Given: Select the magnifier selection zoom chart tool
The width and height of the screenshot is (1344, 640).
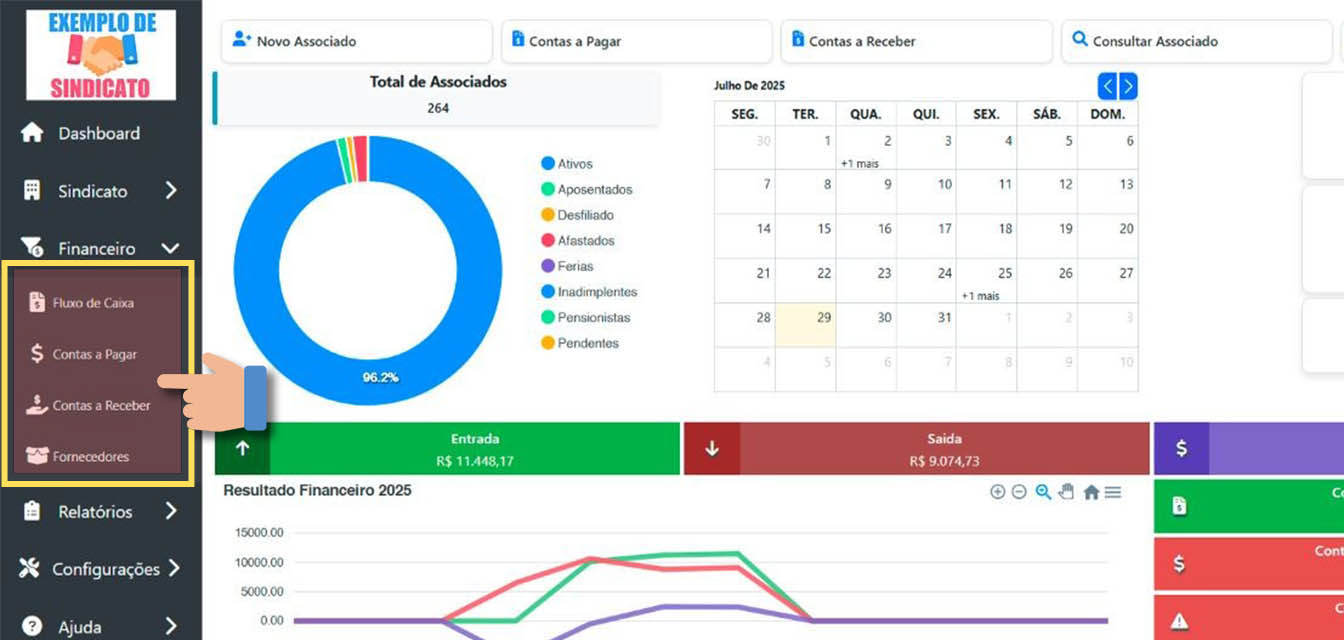Looking at the screenshot, I should 1043,492.
